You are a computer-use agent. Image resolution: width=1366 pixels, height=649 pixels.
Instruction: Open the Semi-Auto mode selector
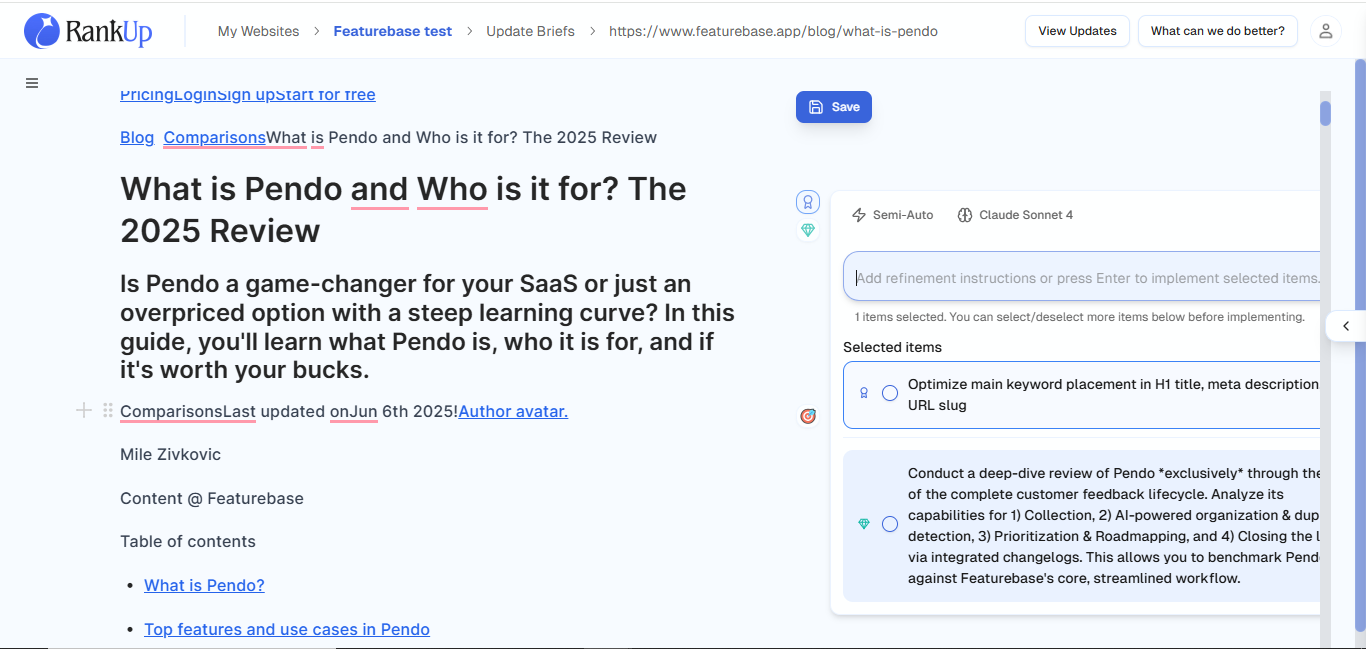[892, 215]
